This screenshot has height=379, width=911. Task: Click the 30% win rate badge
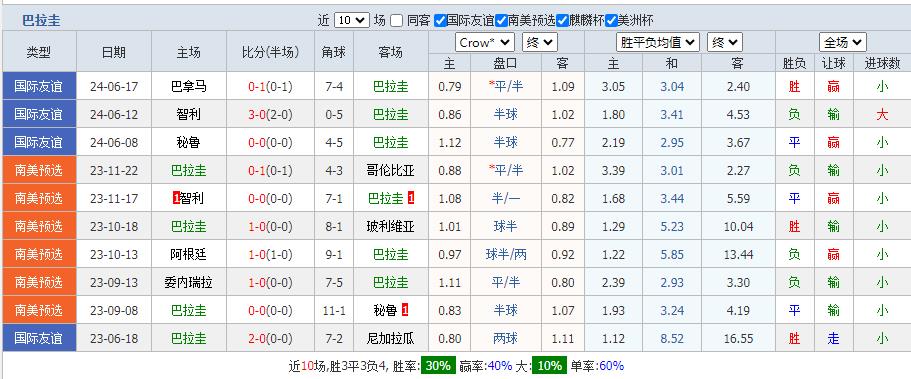(x=438, y=366)
